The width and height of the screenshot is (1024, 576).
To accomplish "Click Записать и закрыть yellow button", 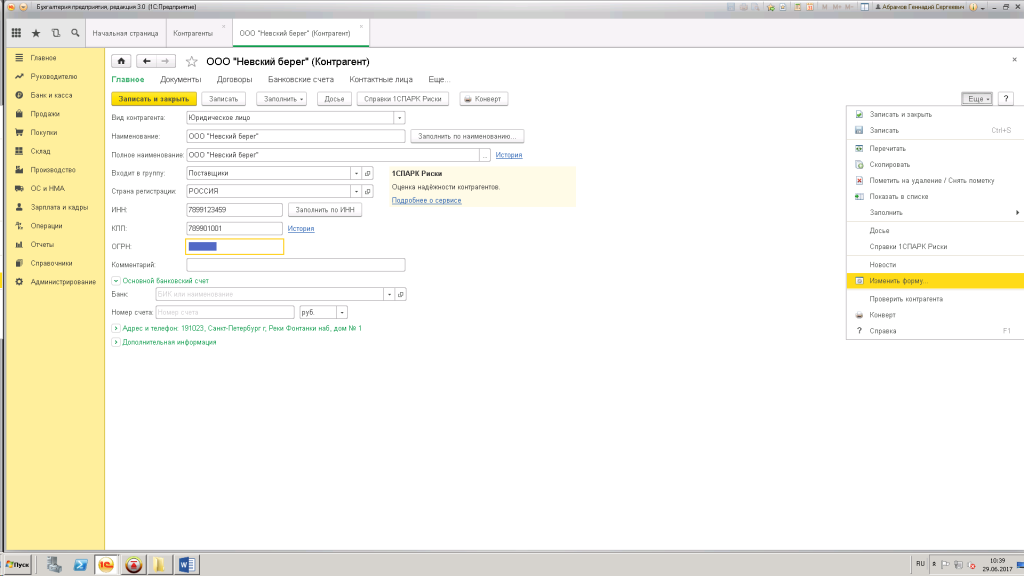I will pos(153,99).
